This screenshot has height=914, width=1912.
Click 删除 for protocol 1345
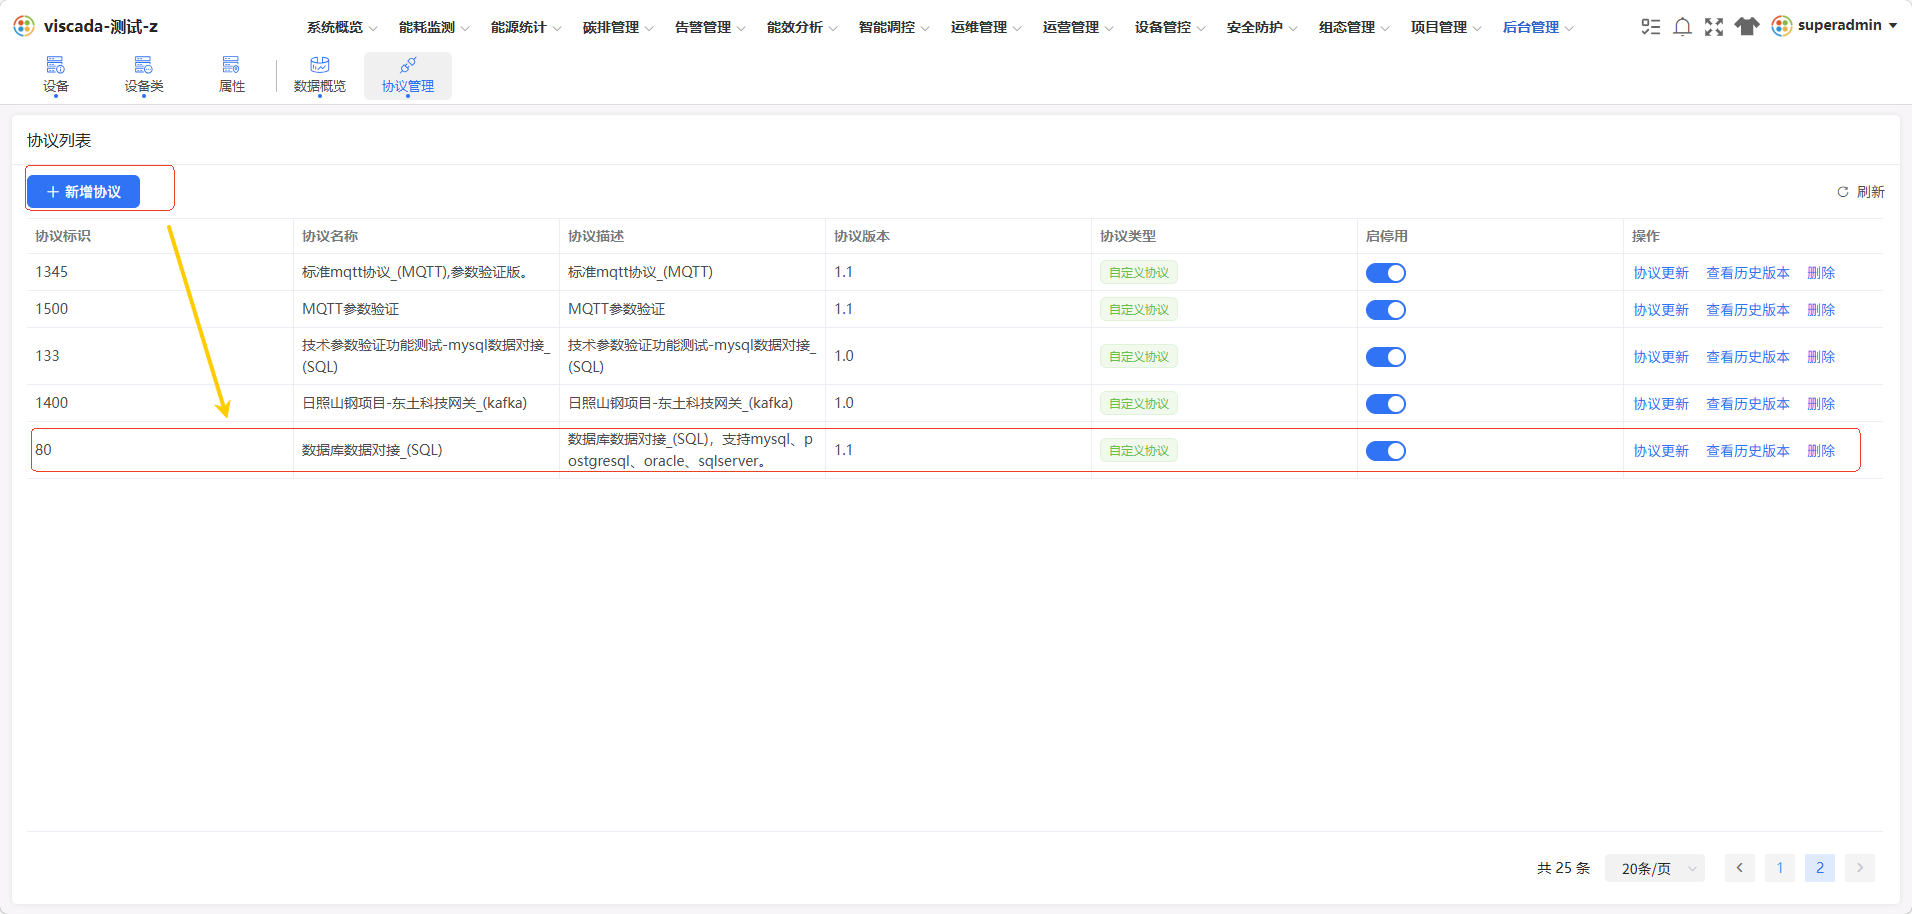coord(1821,273)
